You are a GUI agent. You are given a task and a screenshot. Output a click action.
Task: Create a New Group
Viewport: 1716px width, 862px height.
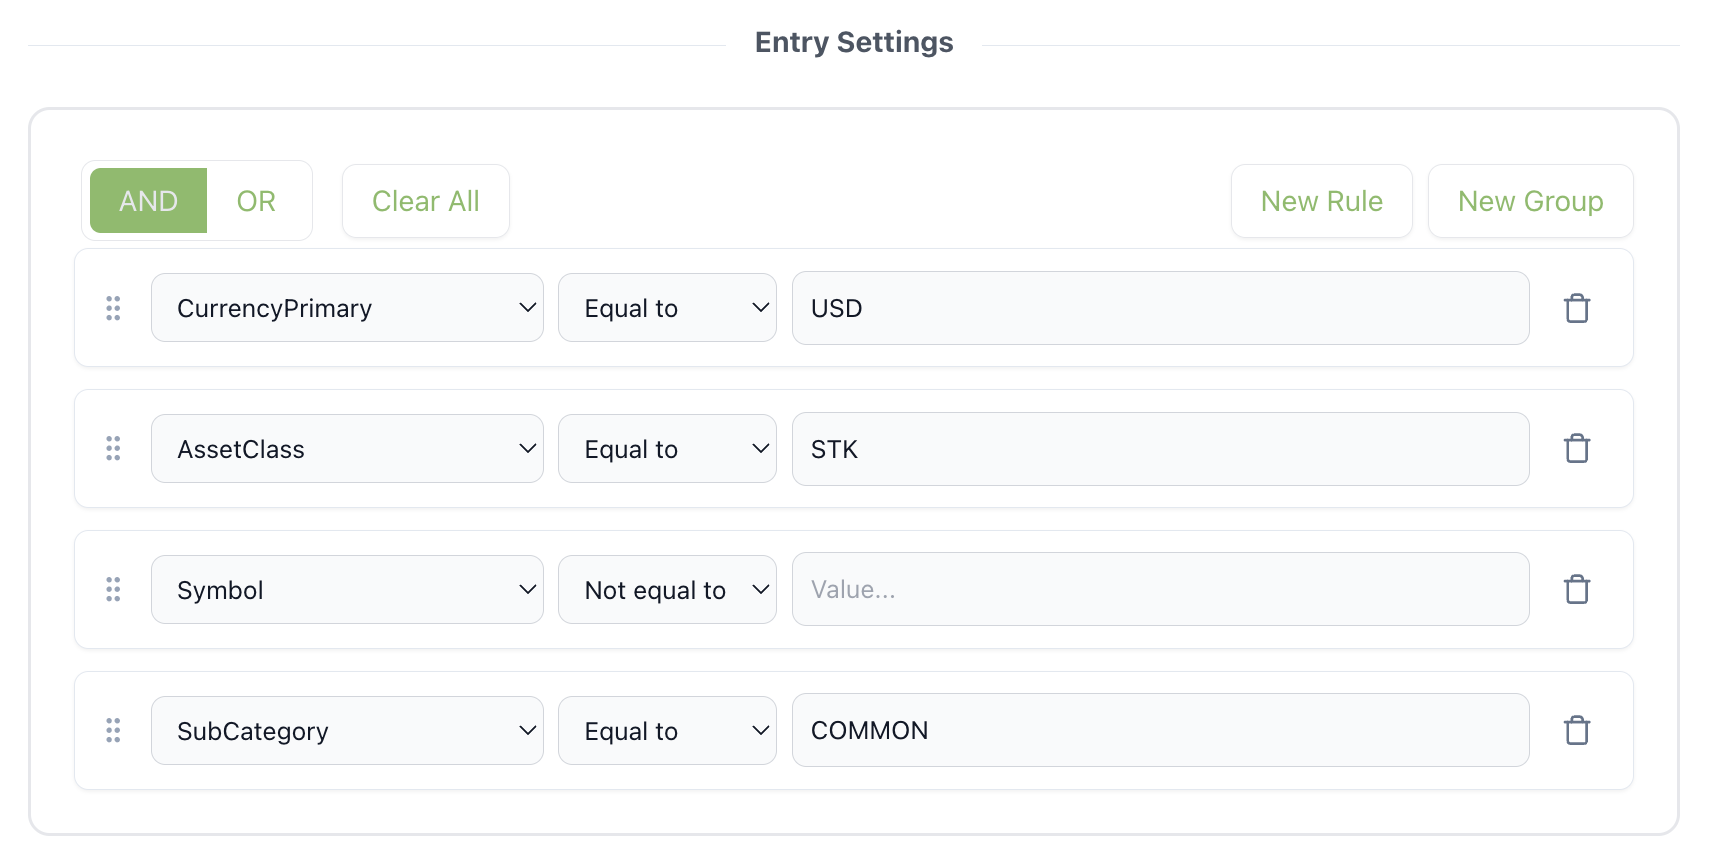(1530, 200)
